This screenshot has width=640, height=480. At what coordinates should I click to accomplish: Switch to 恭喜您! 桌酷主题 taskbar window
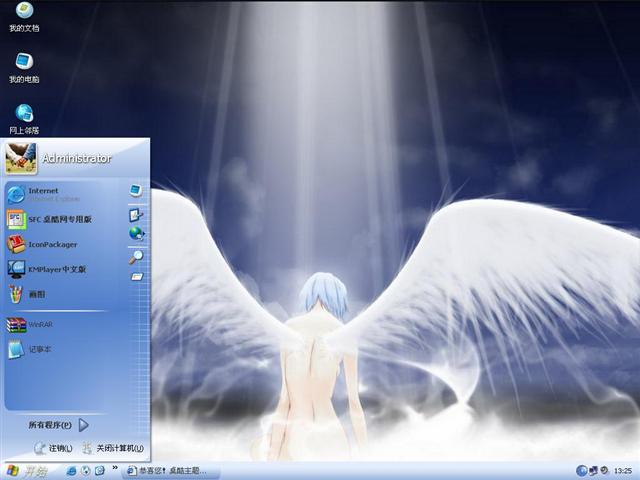[x=165, y=470]
